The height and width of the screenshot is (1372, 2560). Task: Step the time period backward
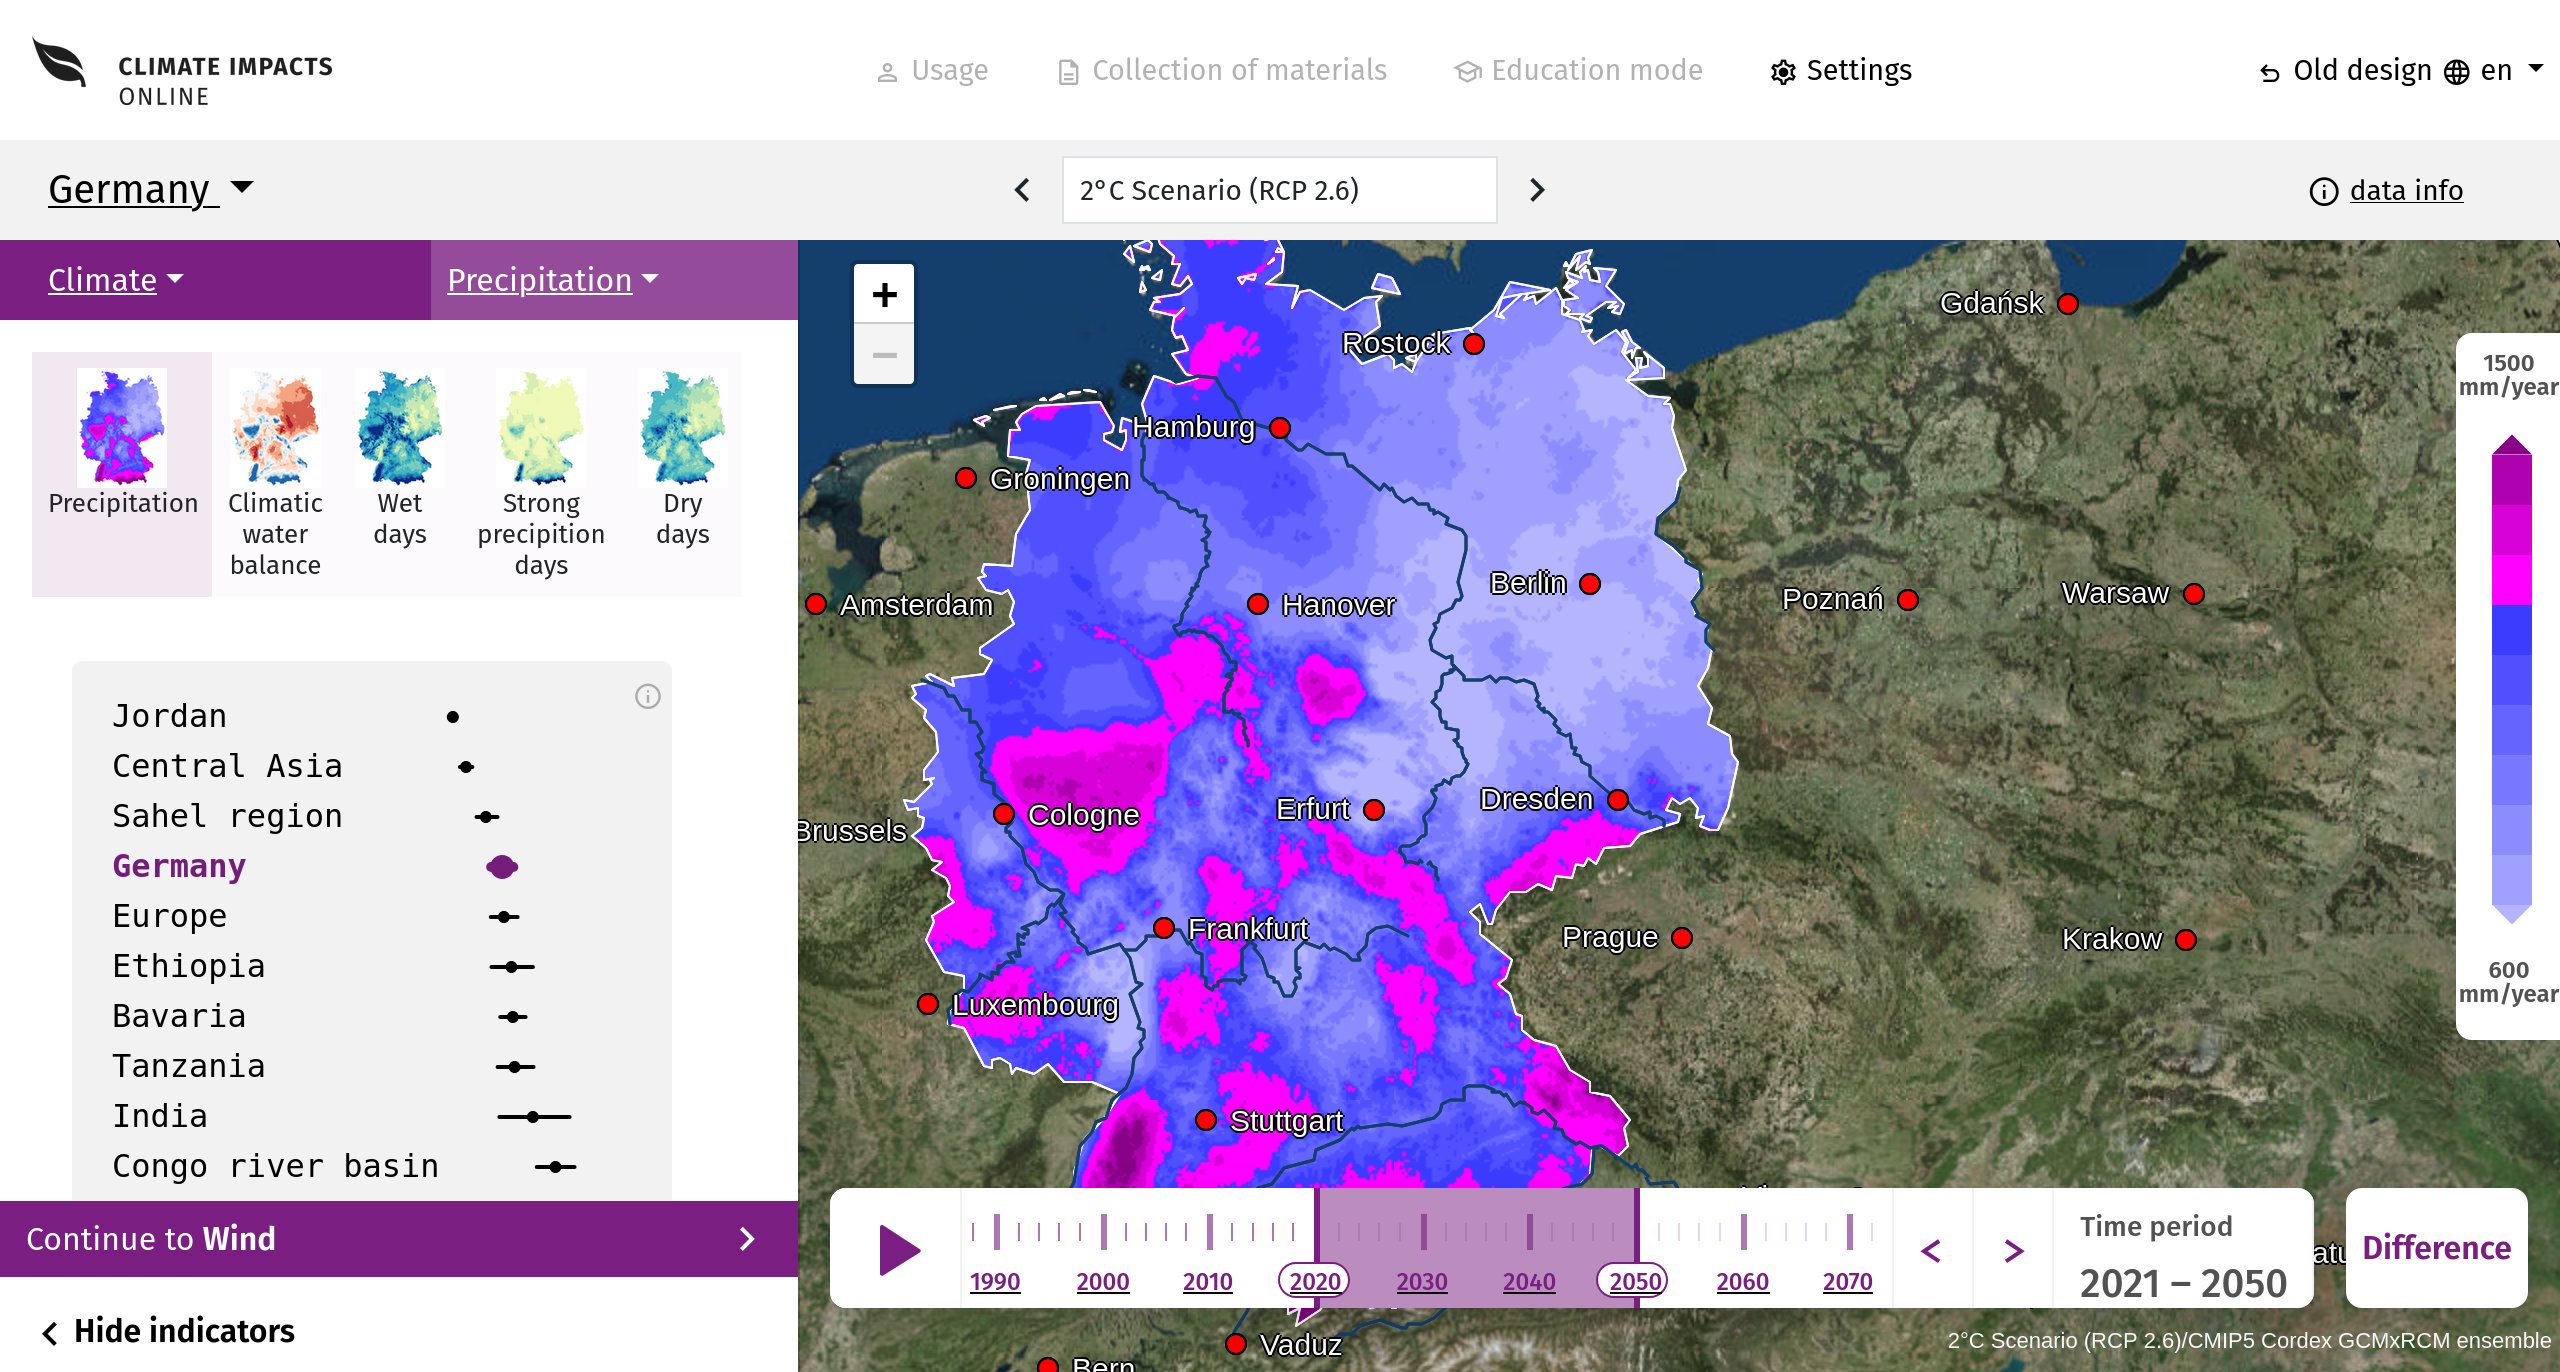[x=1931, y=1250]
